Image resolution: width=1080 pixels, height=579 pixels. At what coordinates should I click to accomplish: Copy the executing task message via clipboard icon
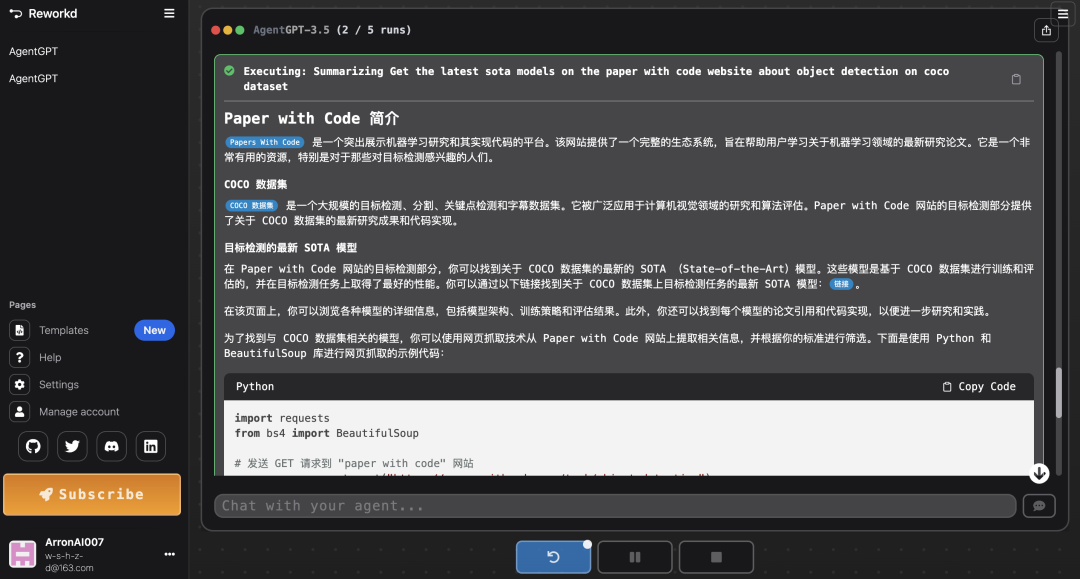1016,79
